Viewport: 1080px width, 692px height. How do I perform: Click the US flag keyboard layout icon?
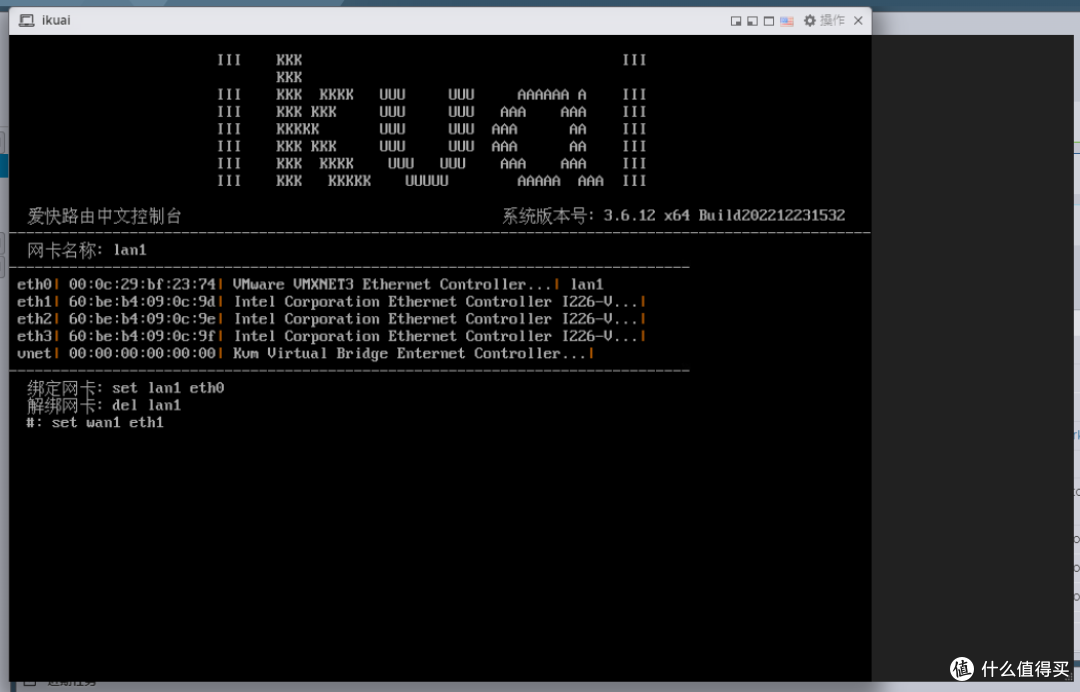(787, 21)
